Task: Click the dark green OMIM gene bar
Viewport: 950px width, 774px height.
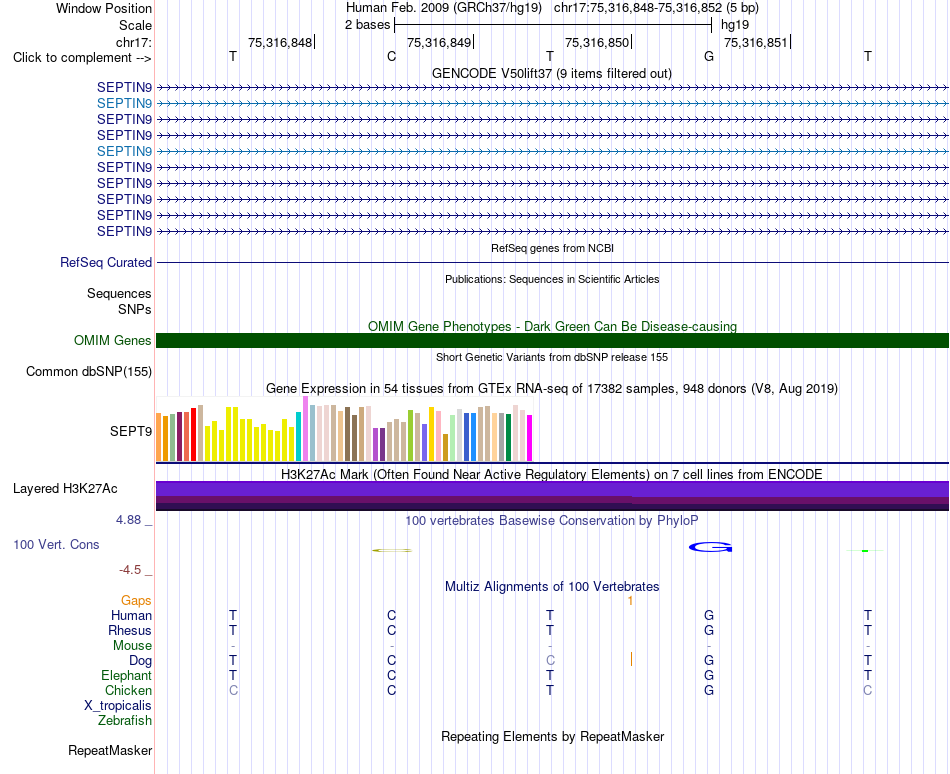Action: pyautogui.click(x=552, y=340)
